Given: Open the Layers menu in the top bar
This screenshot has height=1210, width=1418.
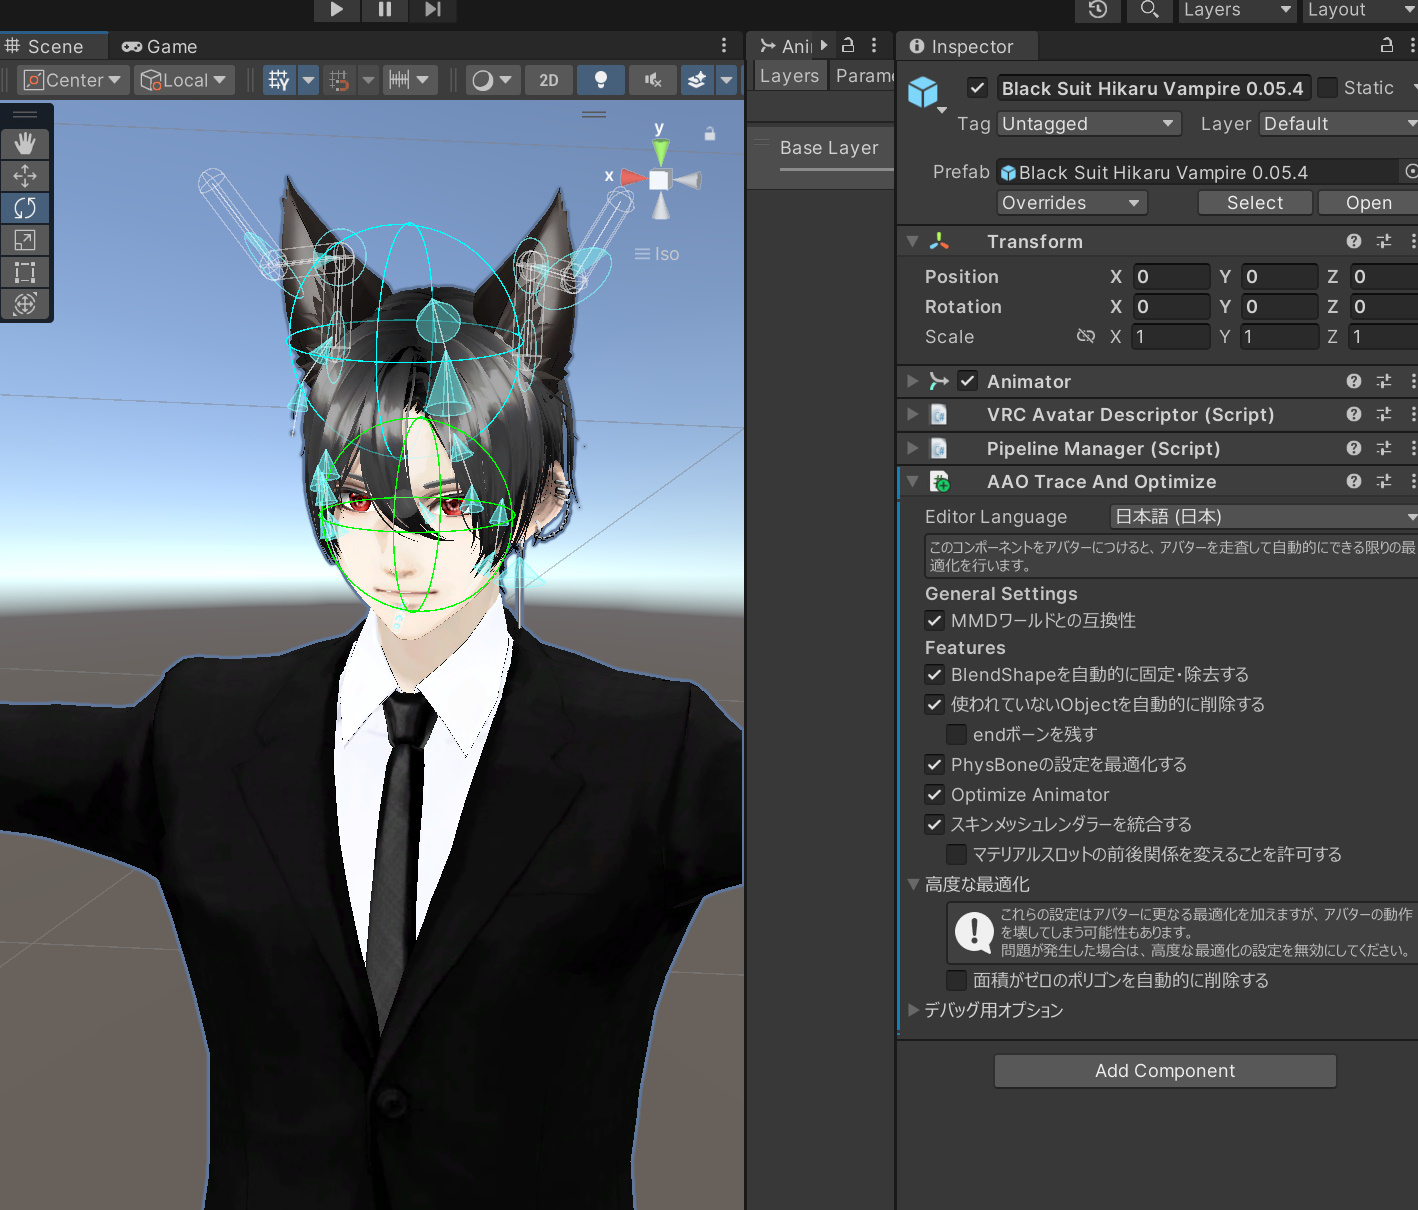Looking at the screenshot, I should coord(1237,11).
